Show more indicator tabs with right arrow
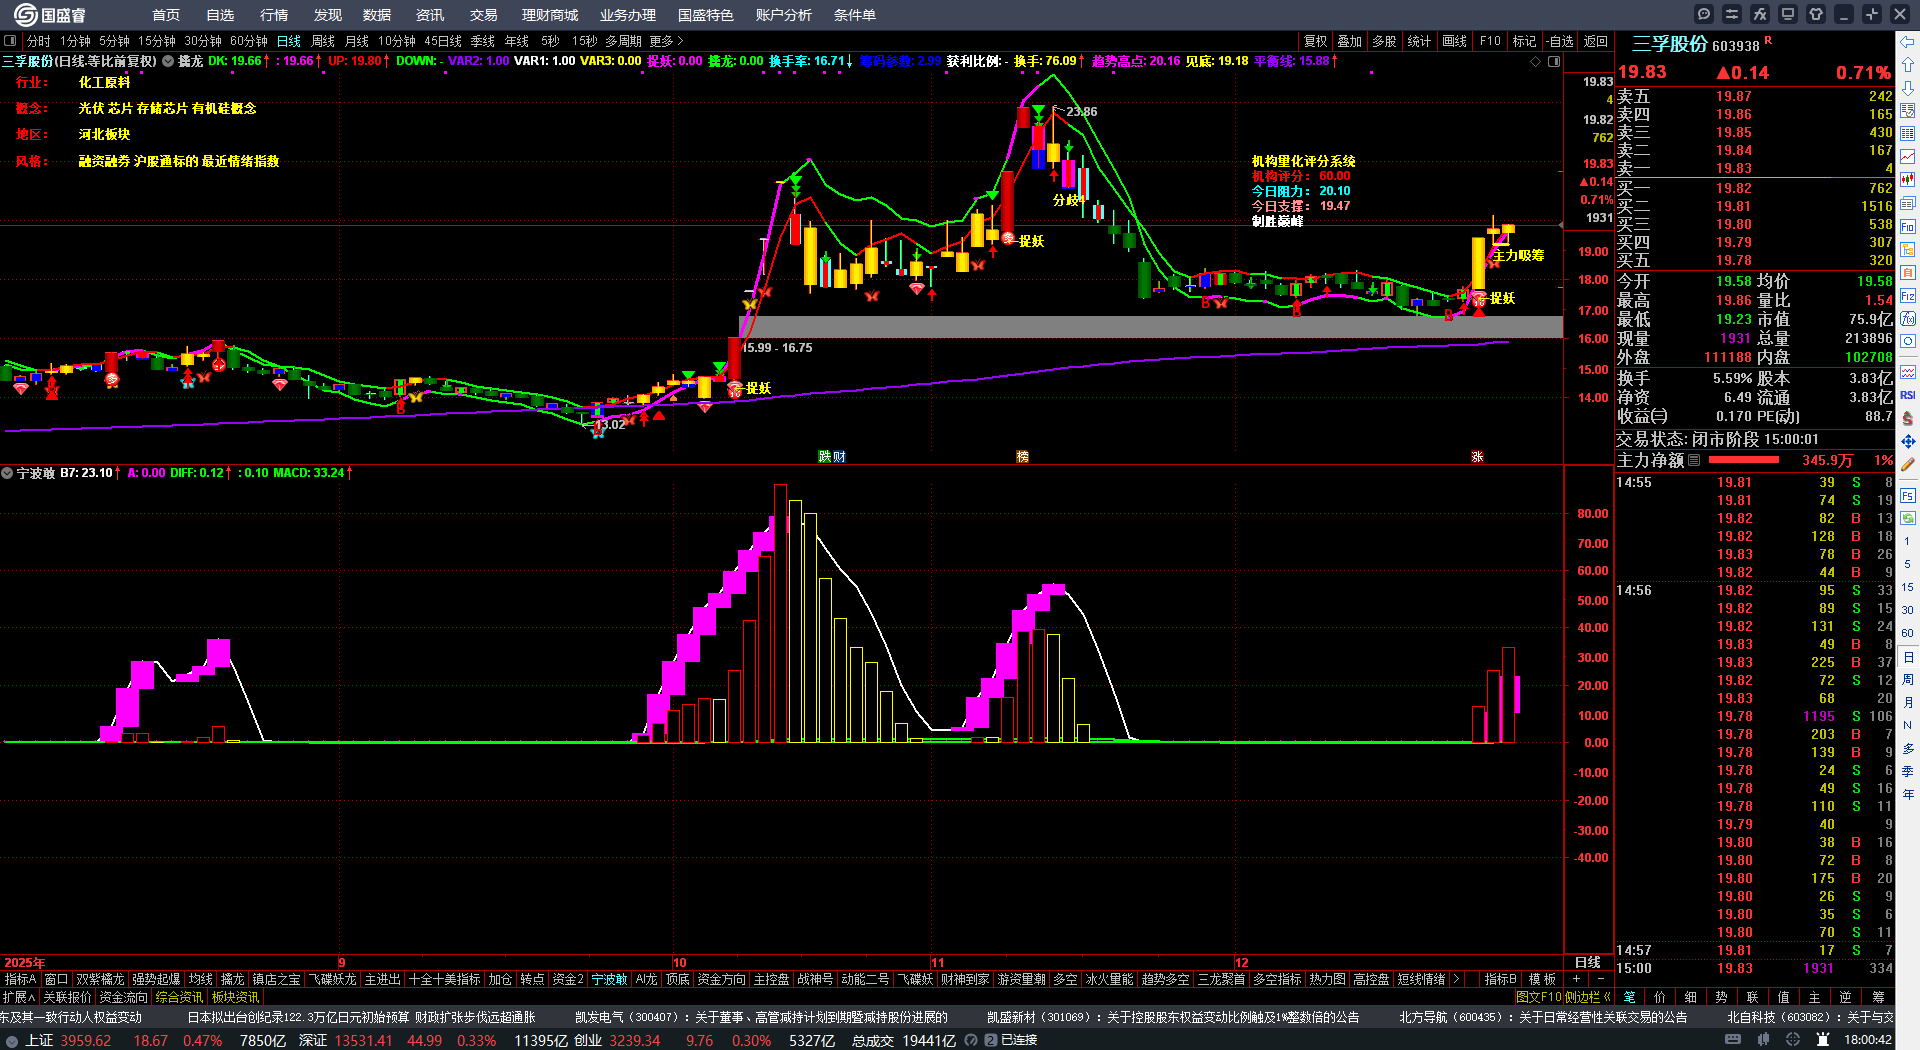1920x1050 pixels. pyautogui.click(x=1456, y=979)
